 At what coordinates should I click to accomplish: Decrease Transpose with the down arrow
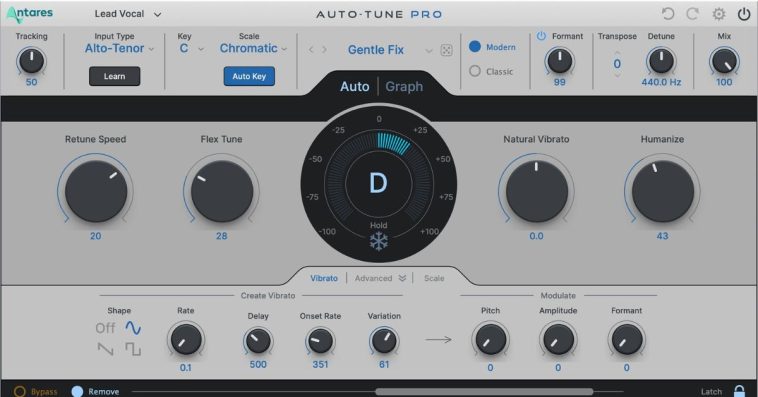617,76
